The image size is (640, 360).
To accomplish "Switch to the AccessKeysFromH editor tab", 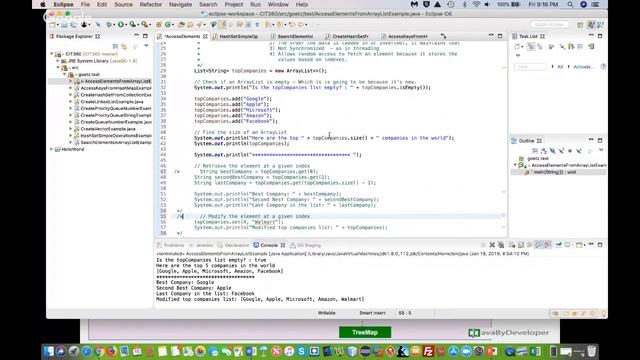I will [407, 36].
